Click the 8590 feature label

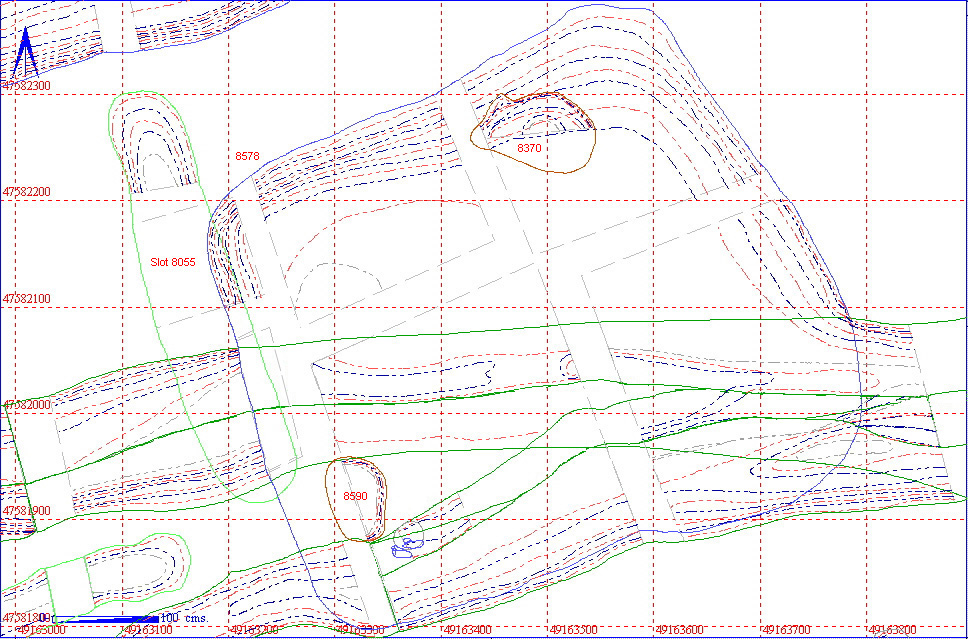click(x=355, y=497)
